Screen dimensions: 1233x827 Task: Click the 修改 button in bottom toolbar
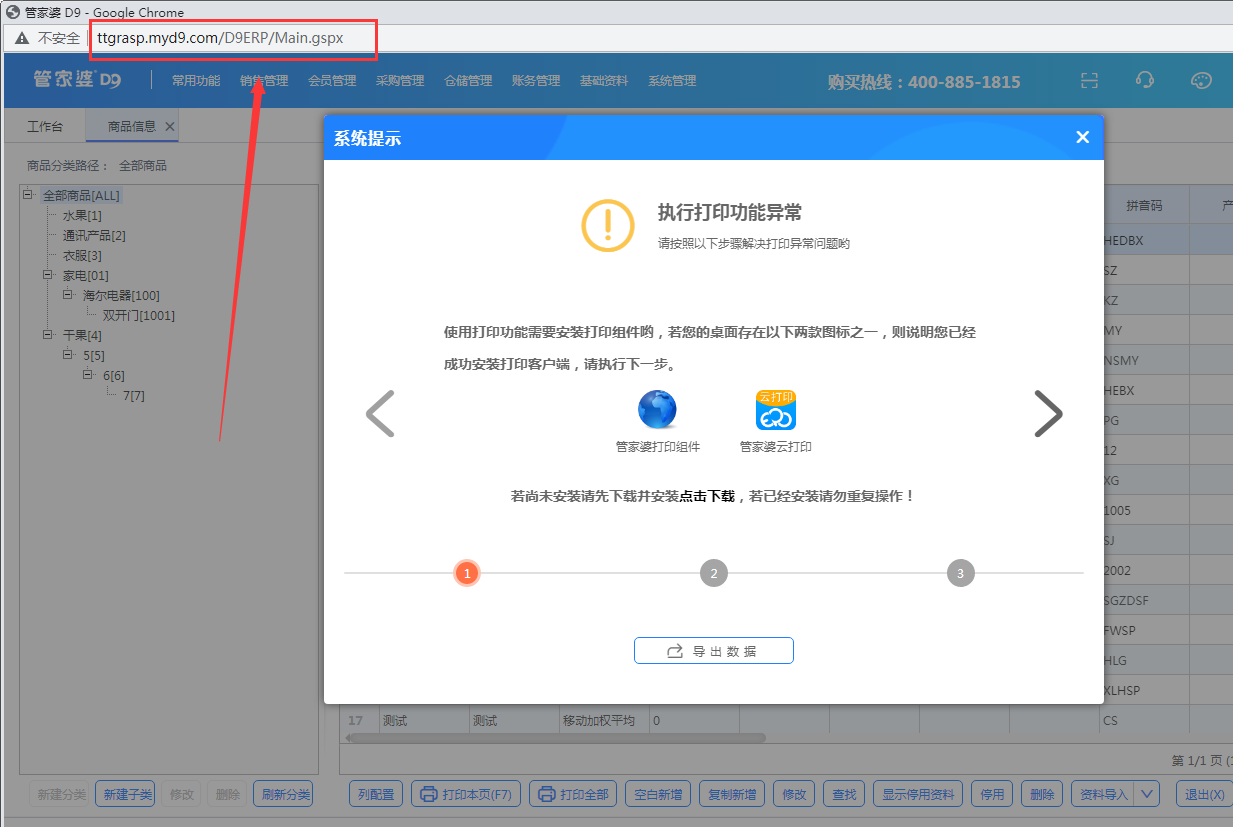pos(794,794)
